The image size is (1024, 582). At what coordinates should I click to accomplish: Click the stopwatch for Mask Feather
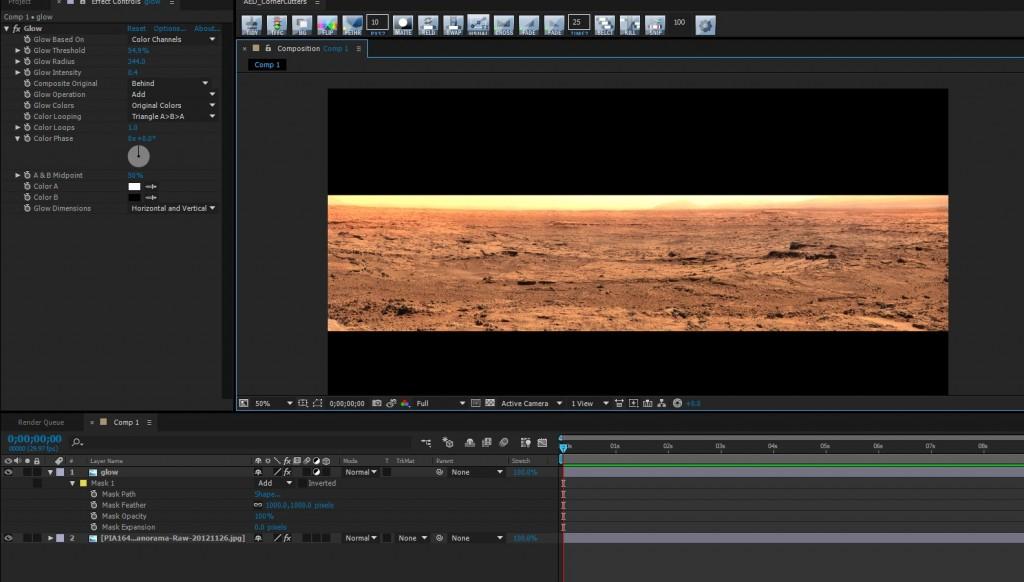coord(94,505)
